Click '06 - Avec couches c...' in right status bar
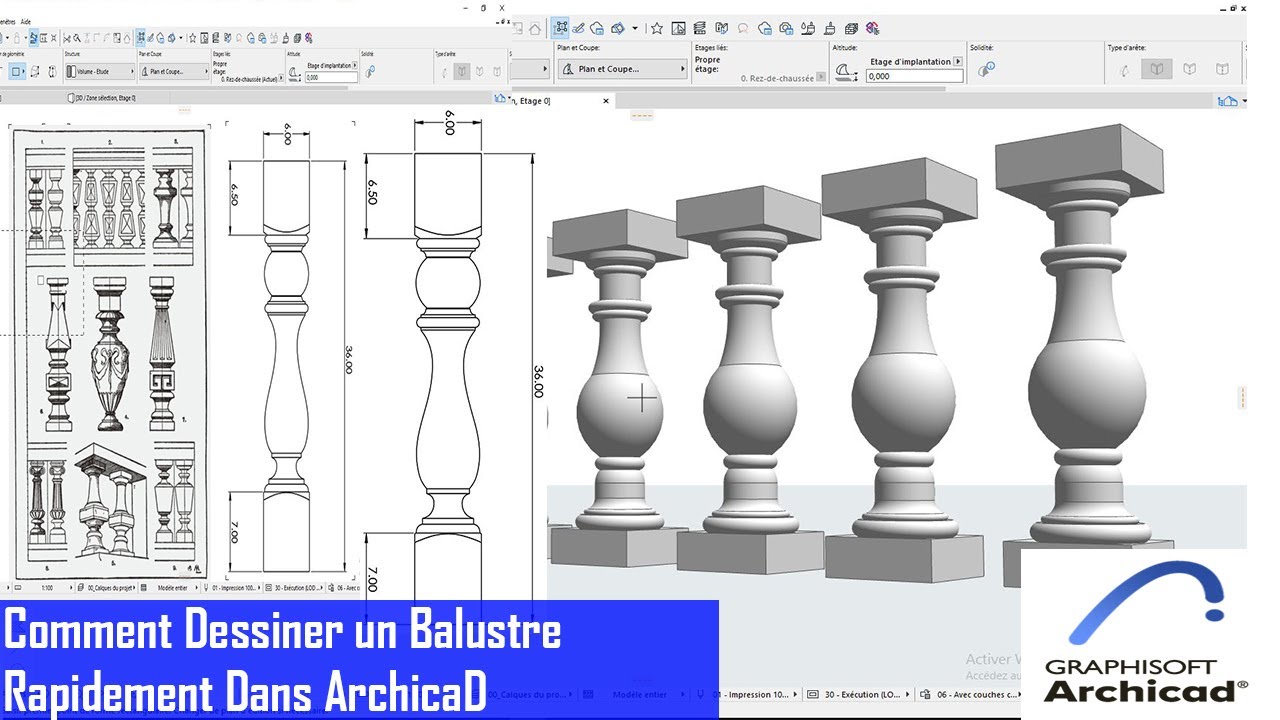The image size is (1280, 720). click(977, 694)
